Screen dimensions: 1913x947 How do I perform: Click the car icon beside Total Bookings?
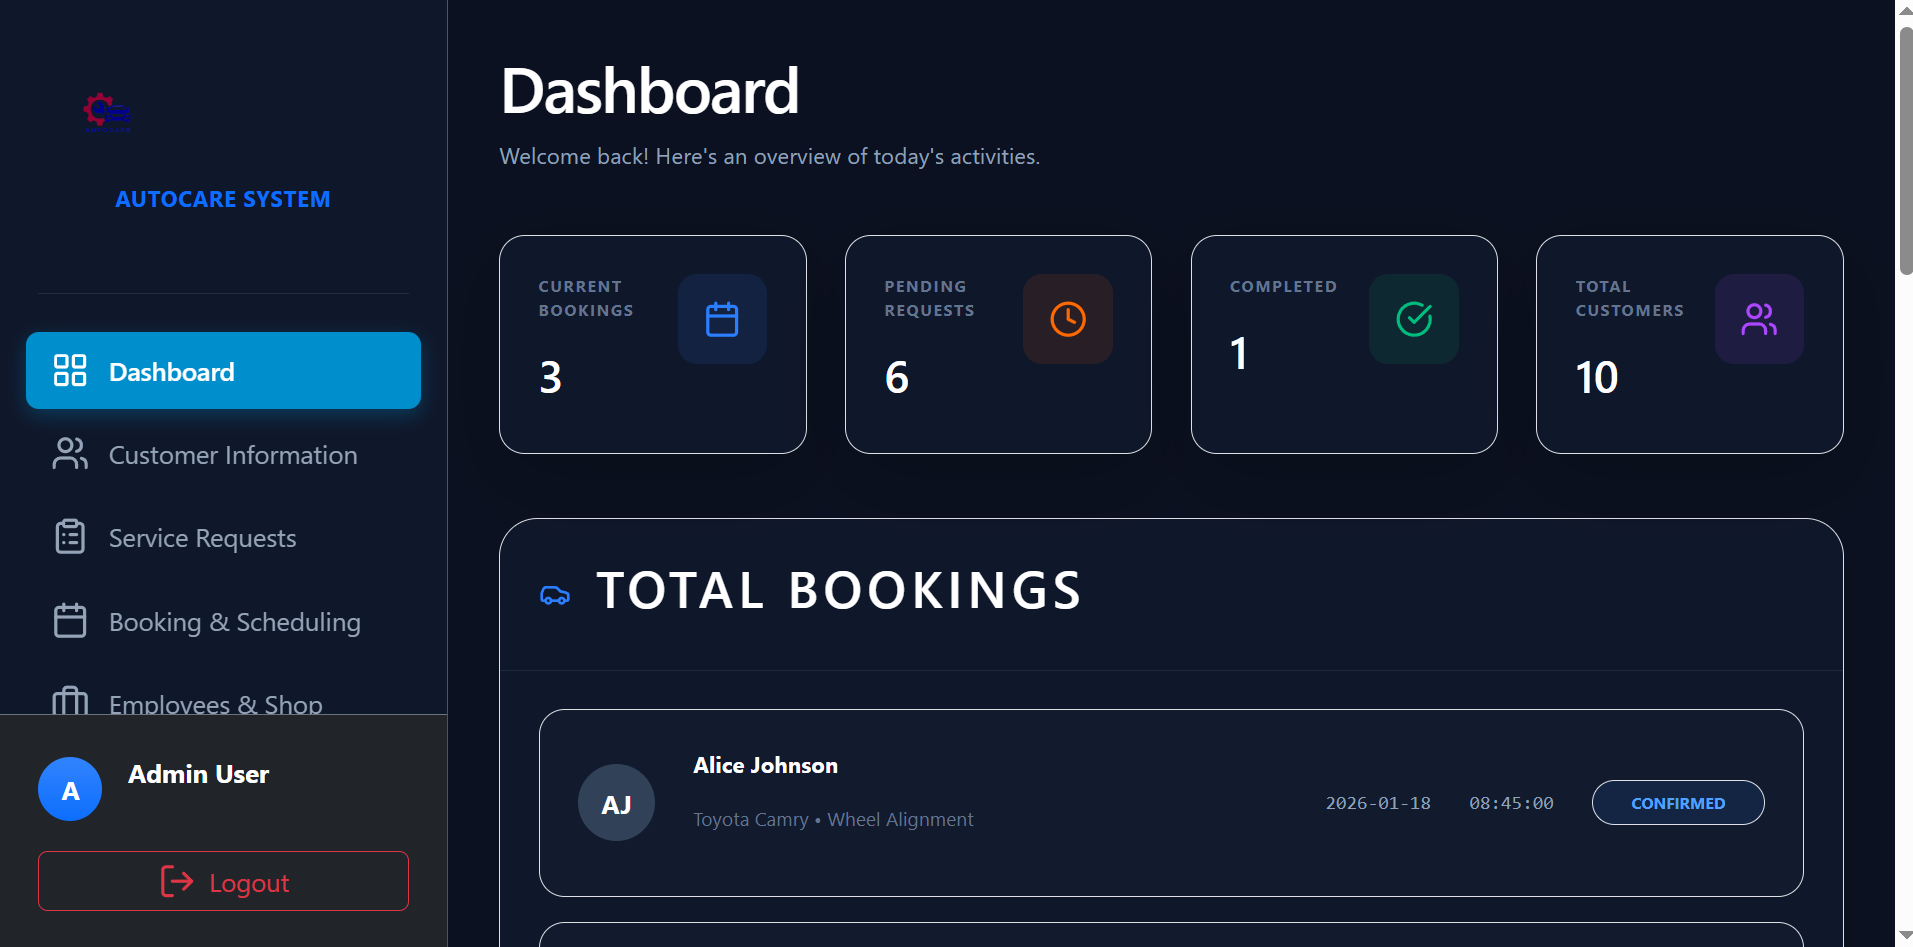tap(555, 595)
